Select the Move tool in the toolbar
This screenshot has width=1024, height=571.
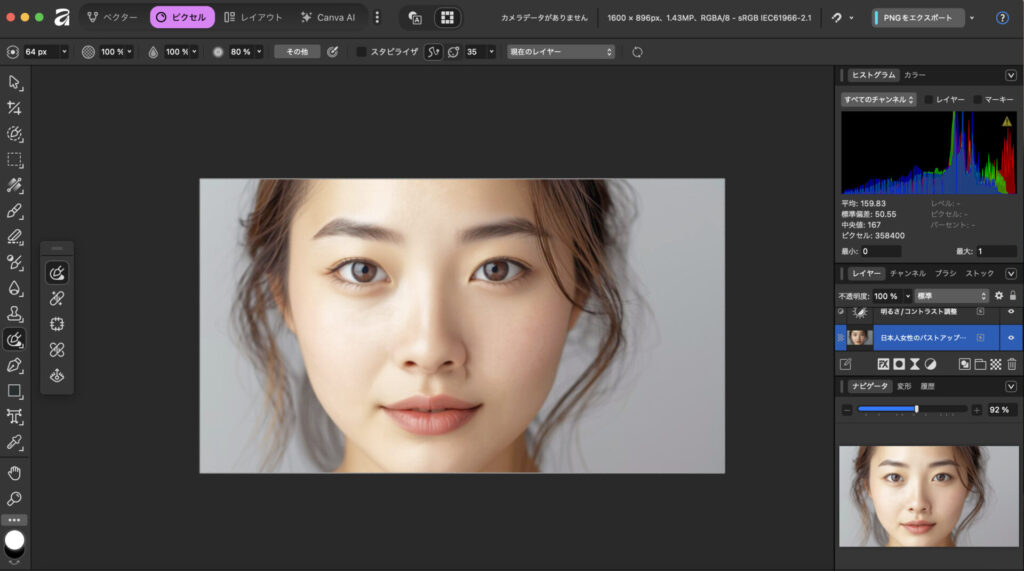pyautogui.click(x=15, y=82)
